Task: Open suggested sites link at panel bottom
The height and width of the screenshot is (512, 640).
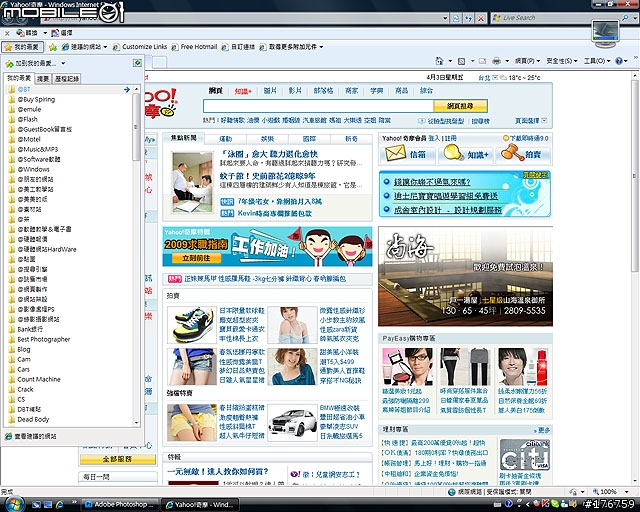Action: coord(31,436)
